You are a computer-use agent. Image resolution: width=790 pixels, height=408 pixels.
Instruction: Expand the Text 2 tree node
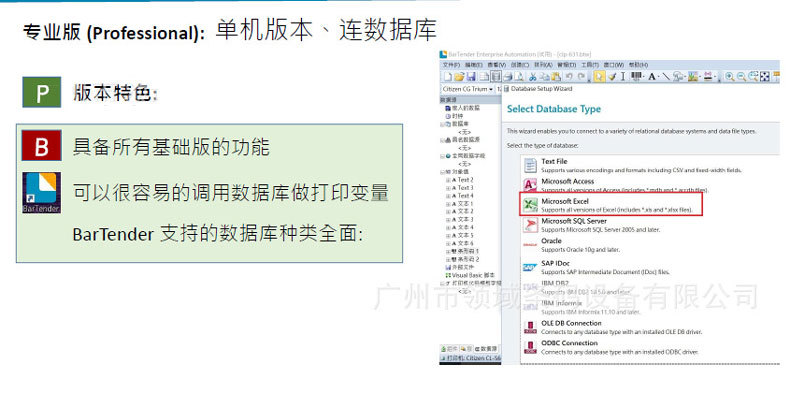(448, 180)
